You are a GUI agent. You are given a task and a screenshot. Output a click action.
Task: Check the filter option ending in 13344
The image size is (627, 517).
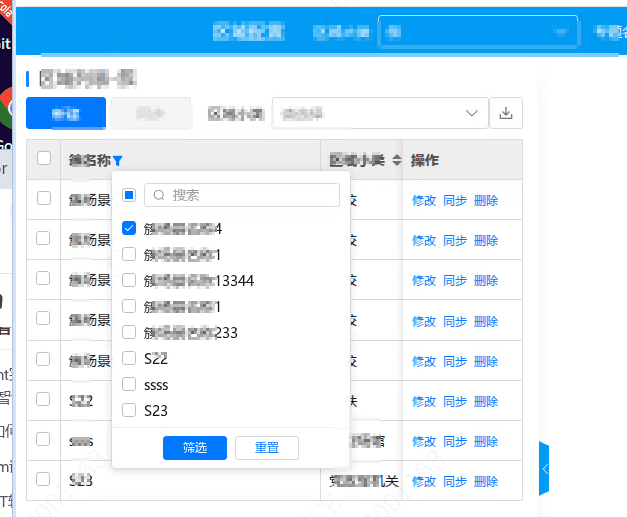[x=129, y=280]
